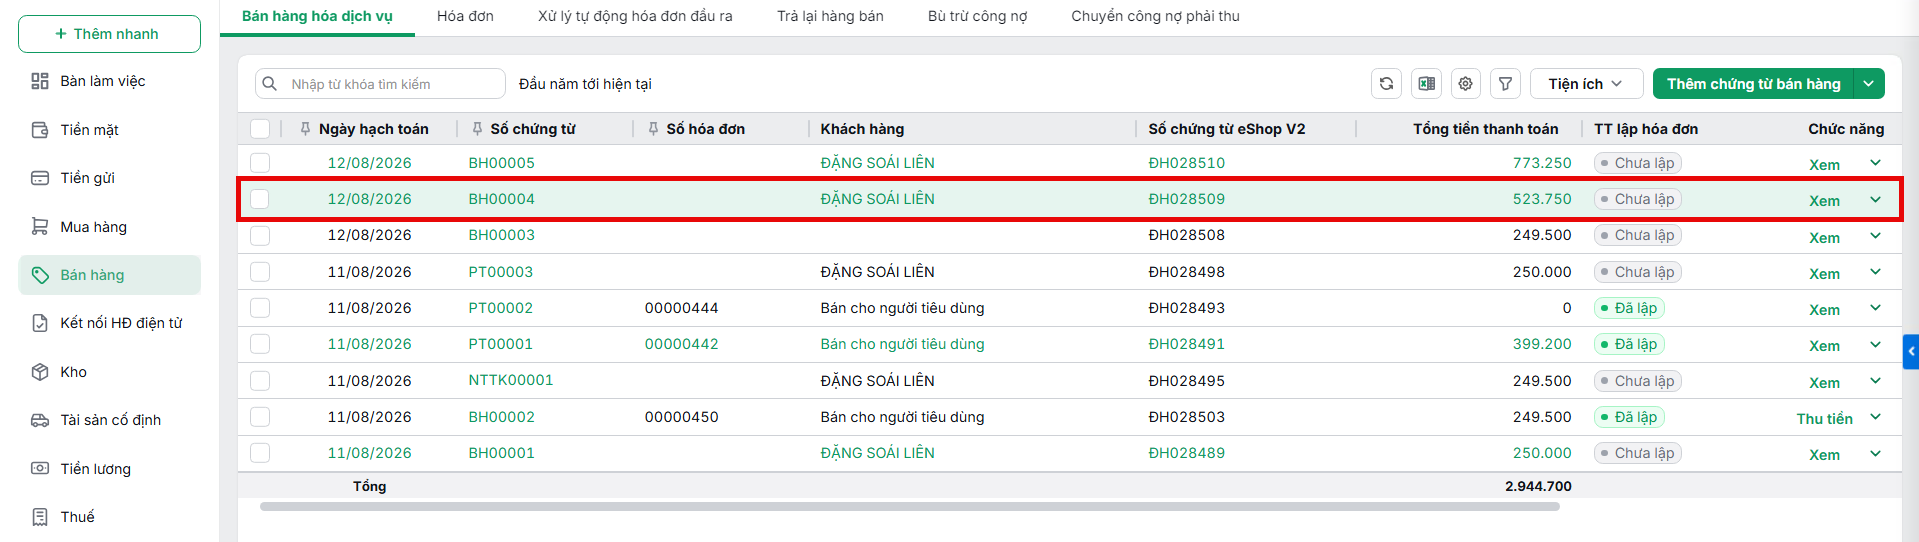The image size is (1919, 542).
Task: Check the row PT00003 checkbox
Action: [x=260, y=272]
